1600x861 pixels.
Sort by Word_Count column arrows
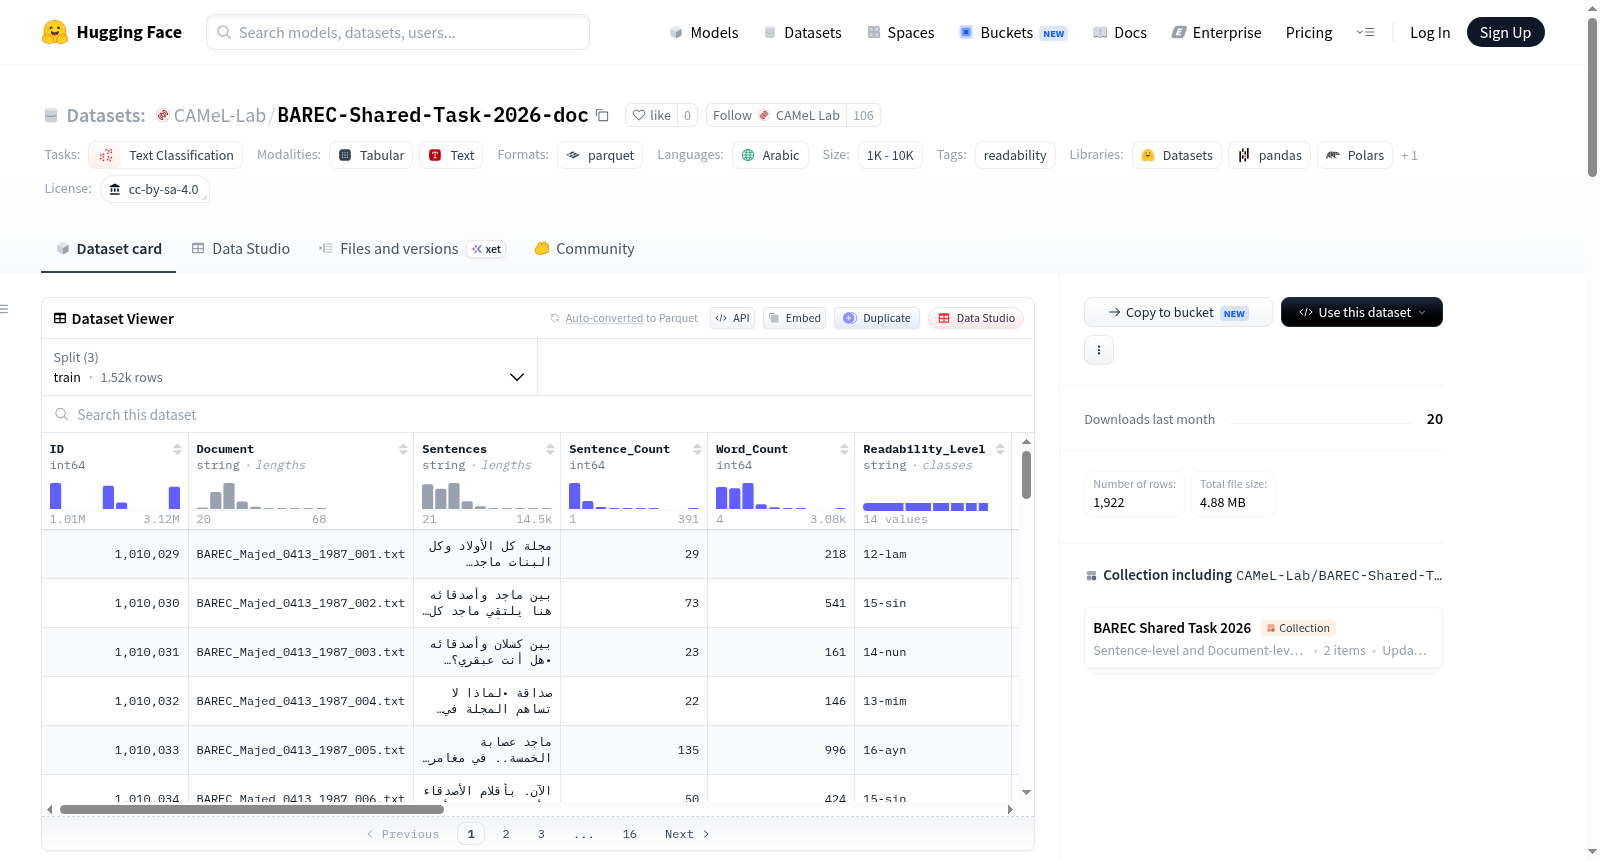844,449
